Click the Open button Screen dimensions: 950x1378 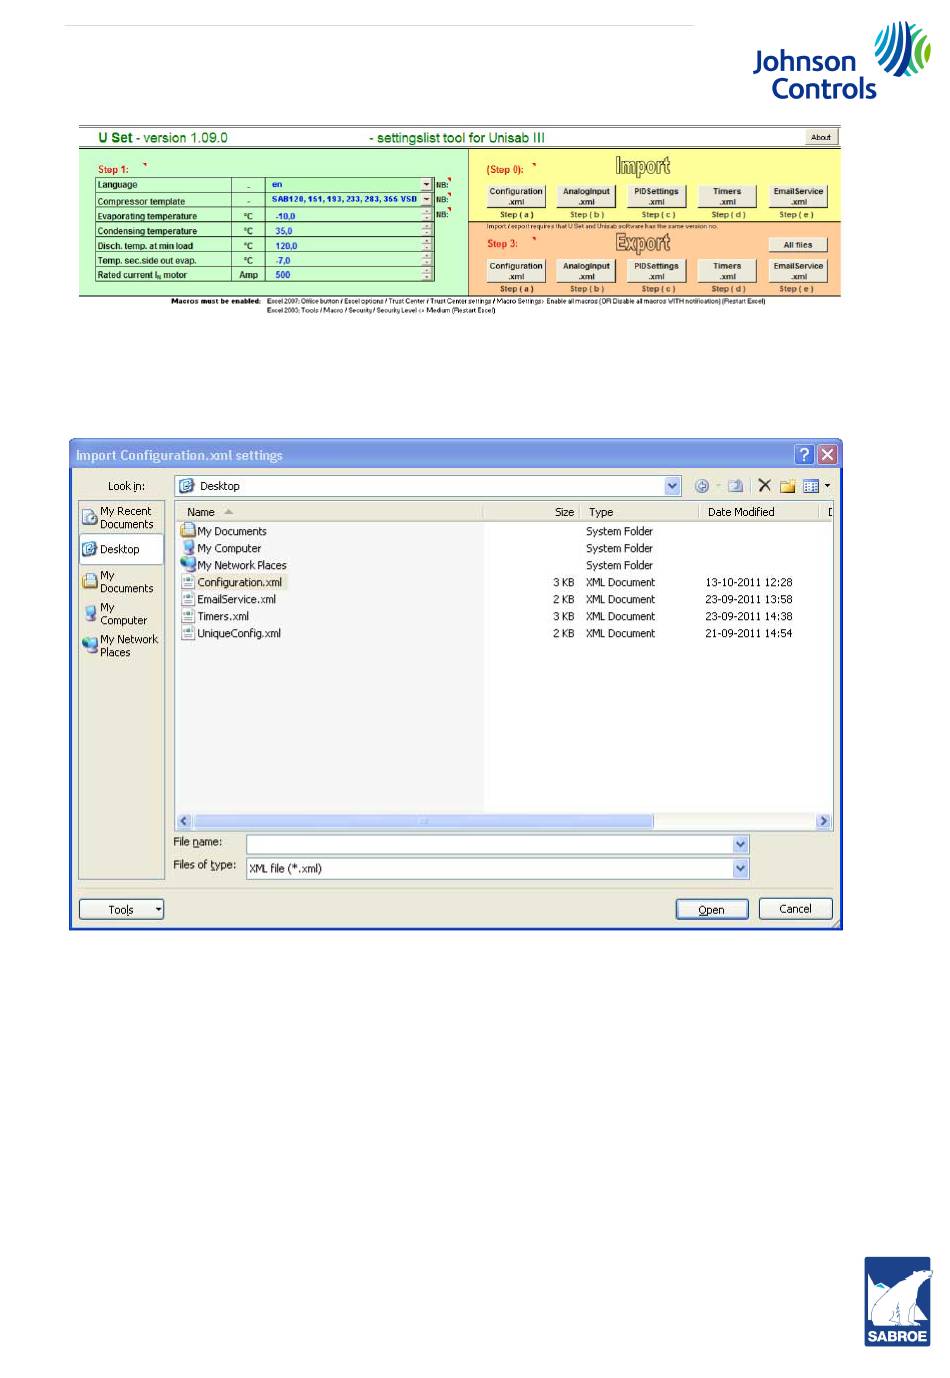[x=712, y=909]
